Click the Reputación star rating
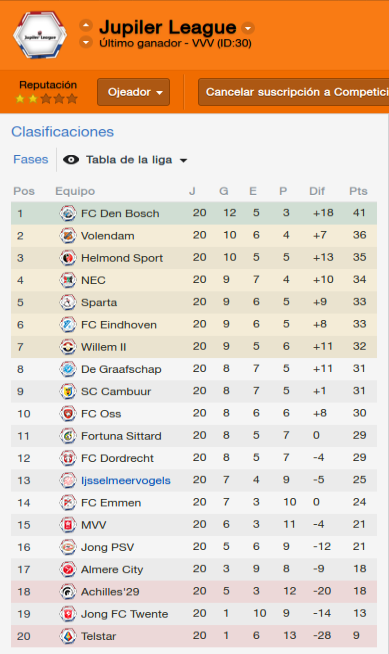389x654 pixels. click(46, 99)
